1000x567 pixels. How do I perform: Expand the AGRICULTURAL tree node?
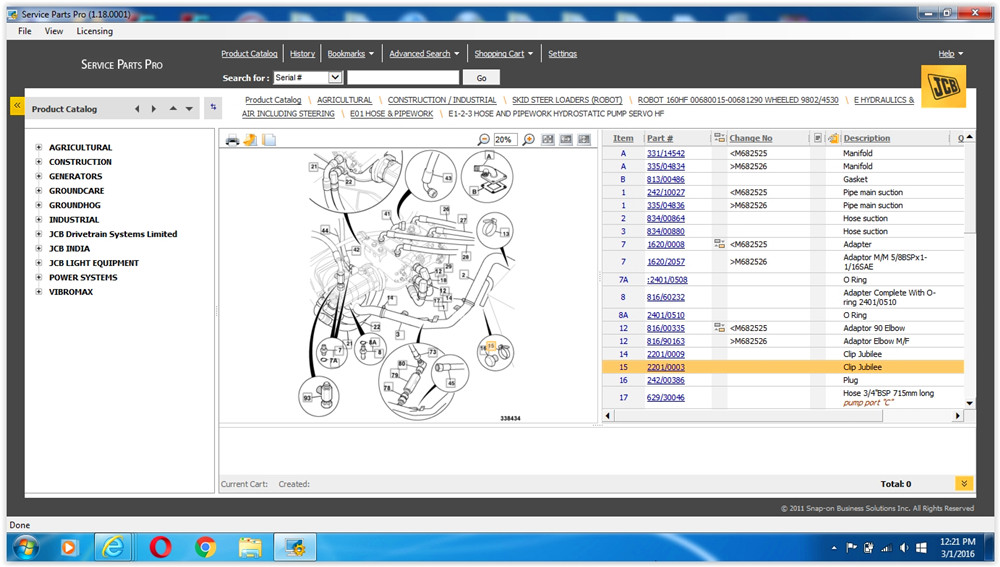[x=38, y=147]
